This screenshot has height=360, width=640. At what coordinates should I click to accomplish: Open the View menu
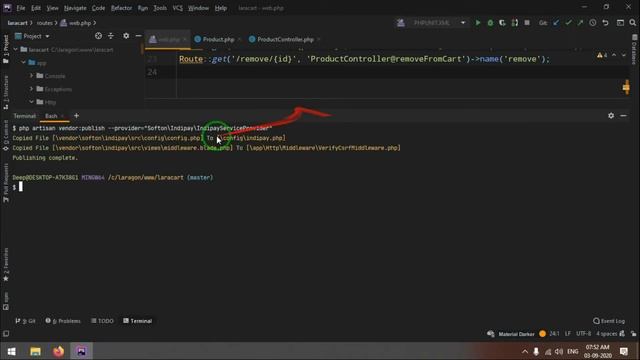[52, 8]
